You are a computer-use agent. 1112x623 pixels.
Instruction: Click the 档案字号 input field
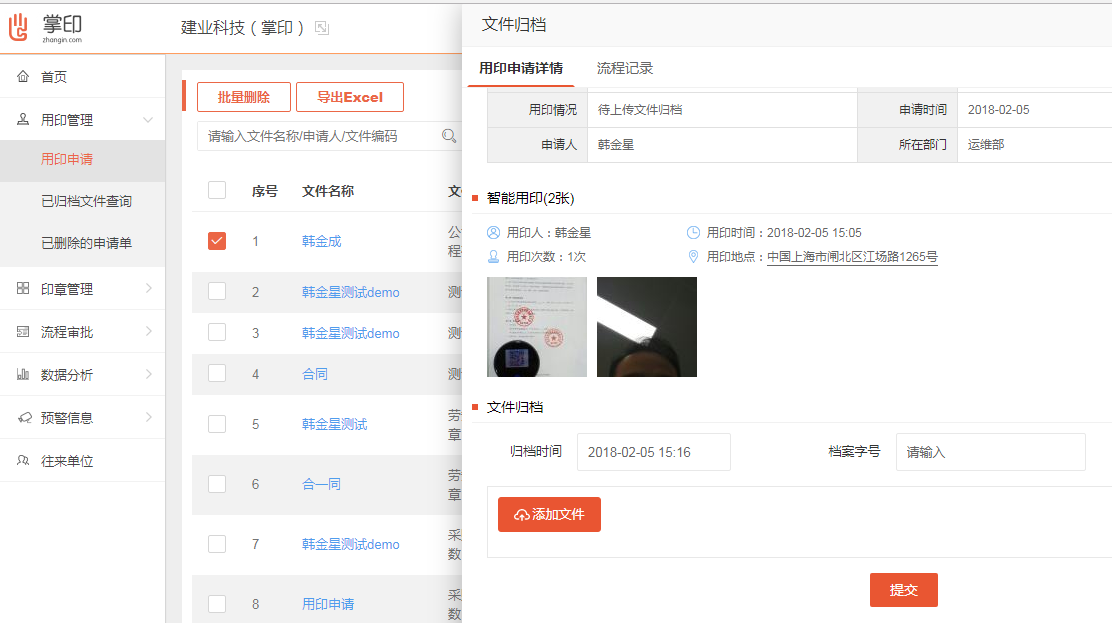click(x=990, y=452)
